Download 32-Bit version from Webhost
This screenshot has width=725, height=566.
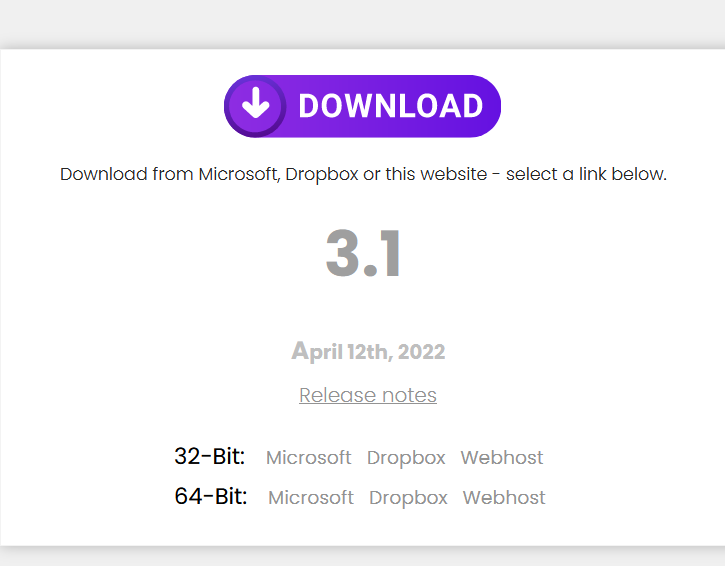coord(502,457)
